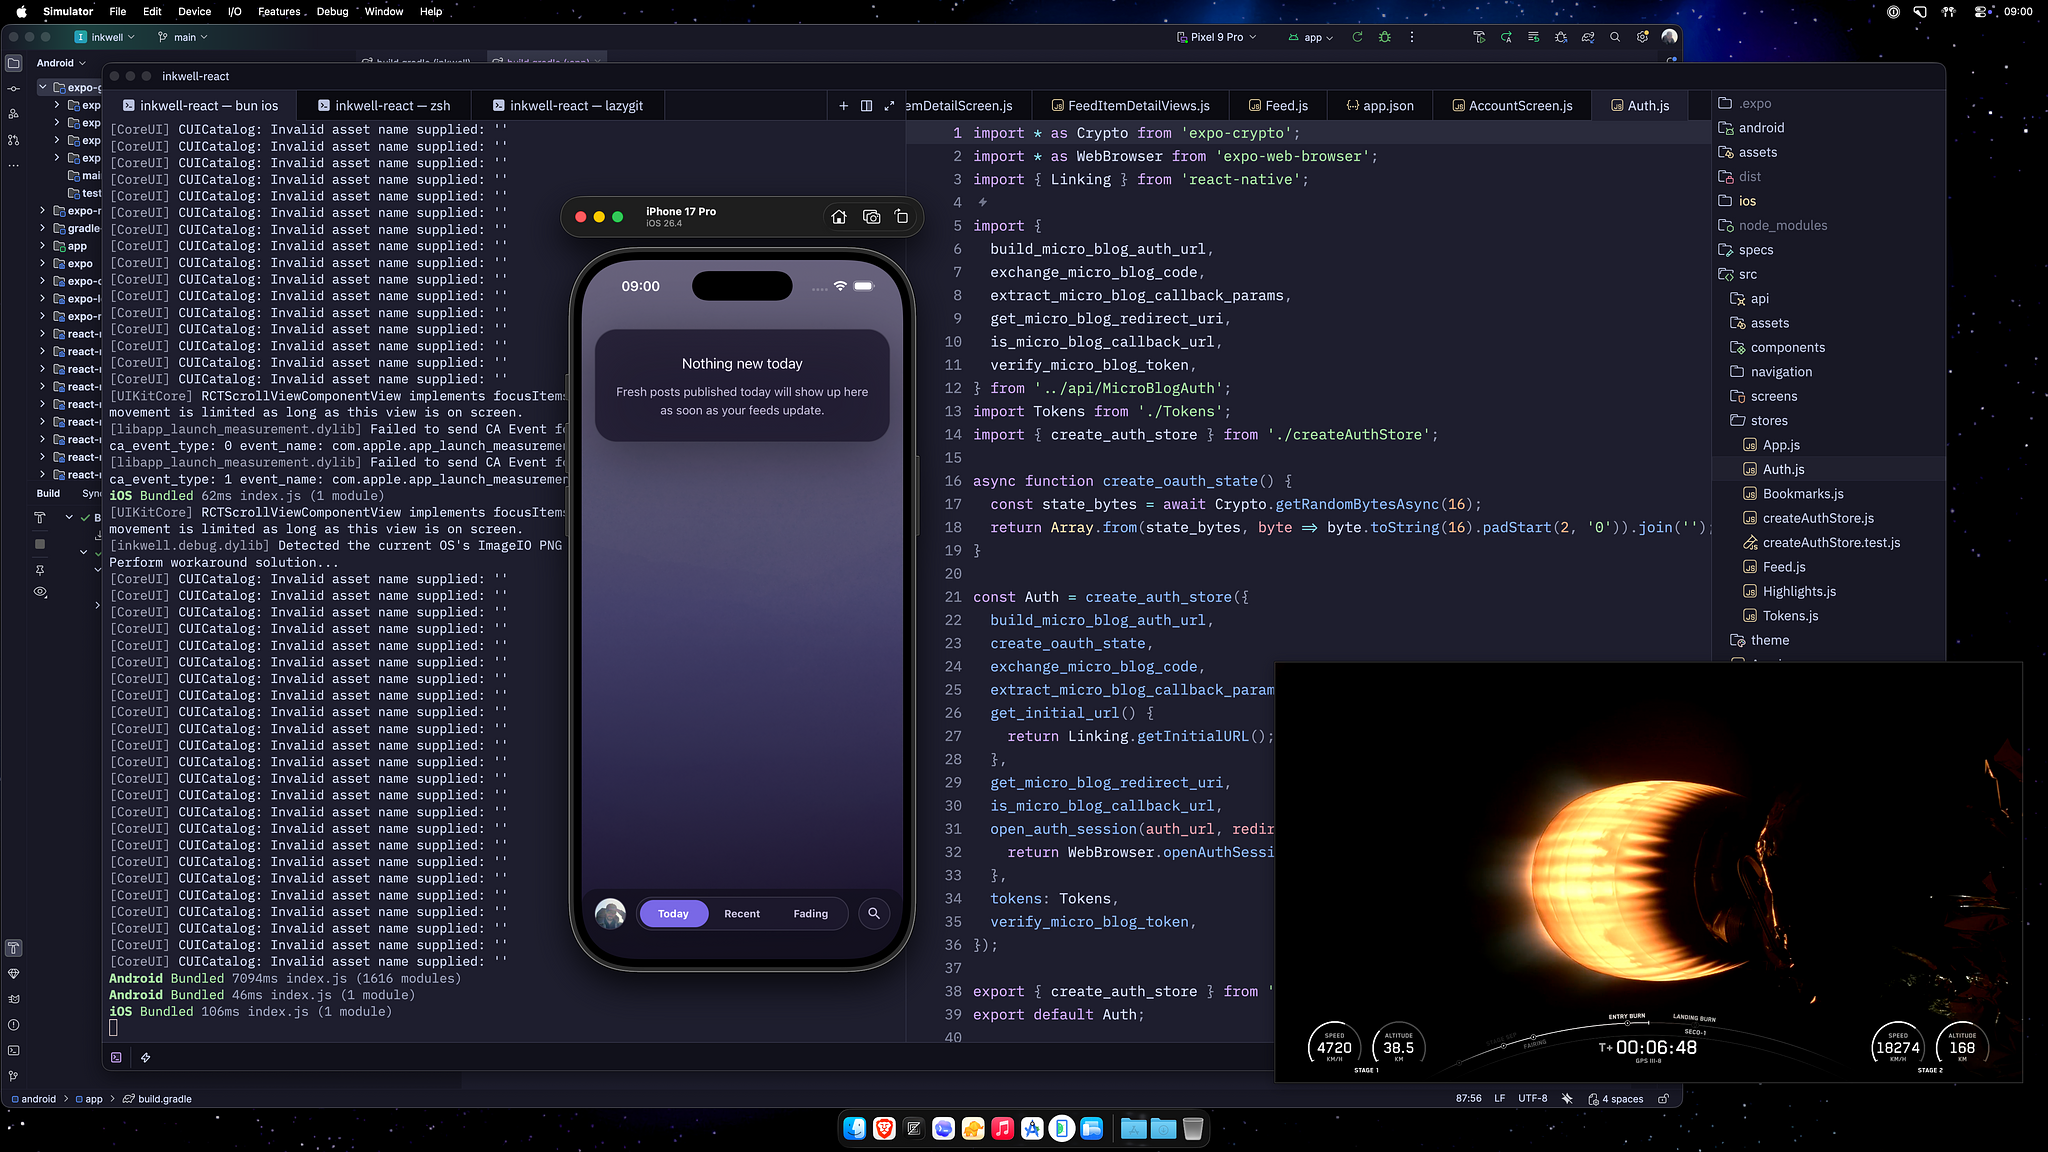Open the Pixel 9 Pro device dropdown
2048x1152 pixels.
(1217, 37)
